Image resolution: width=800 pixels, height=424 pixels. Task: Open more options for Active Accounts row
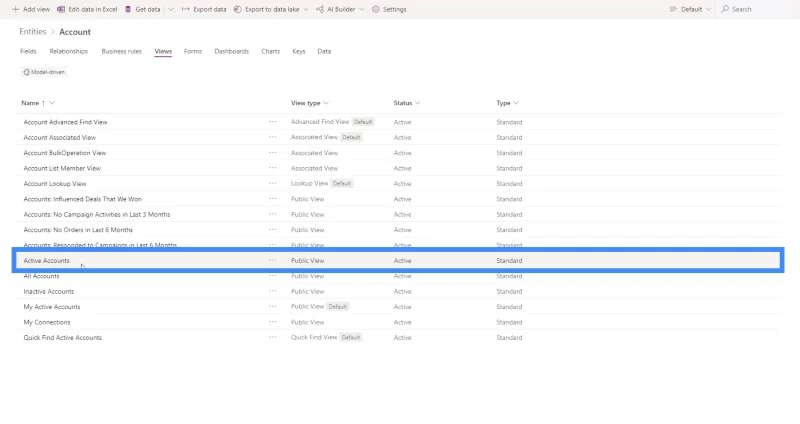[x=273, y=260]
